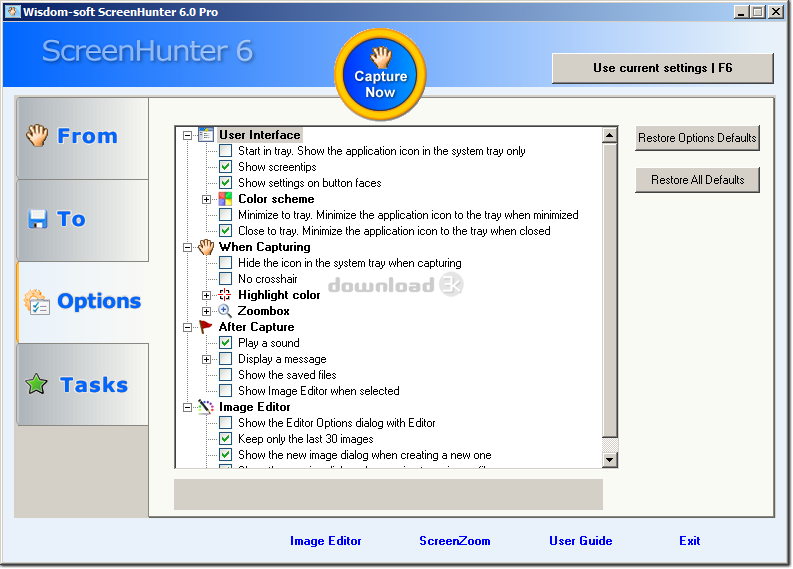The width and height of the screenshot is (793, 569).
Task: Enable Show the Editor Options dialog checkbox
Action: click(x=226, y=423)
